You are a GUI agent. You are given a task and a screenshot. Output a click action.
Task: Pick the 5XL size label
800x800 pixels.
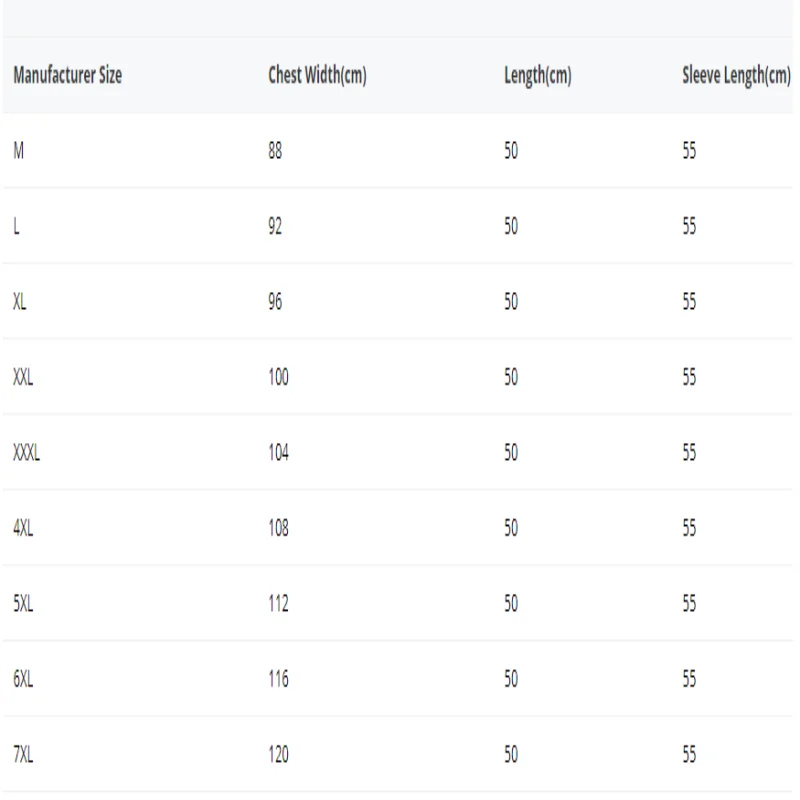coord(23,604)
